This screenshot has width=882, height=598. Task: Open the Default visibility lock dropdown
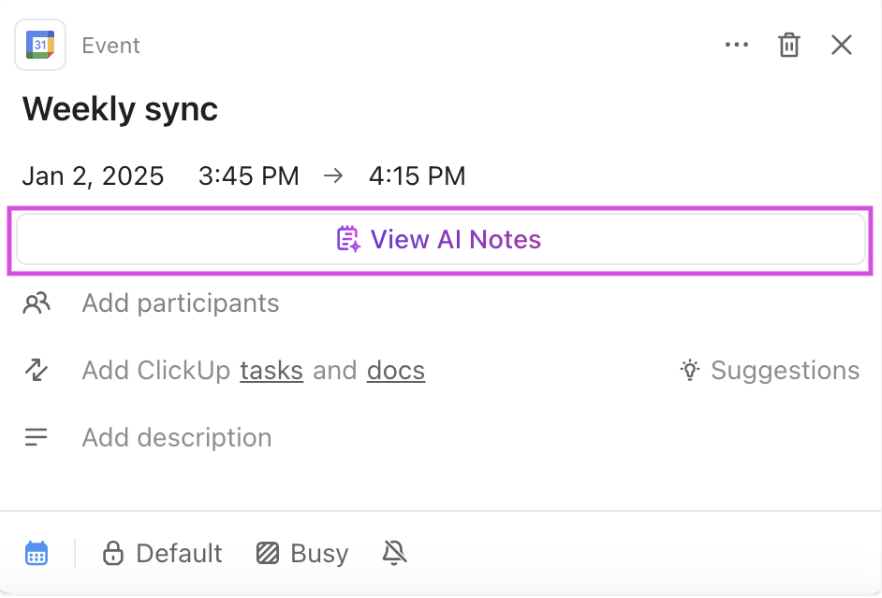coord(163,553)
